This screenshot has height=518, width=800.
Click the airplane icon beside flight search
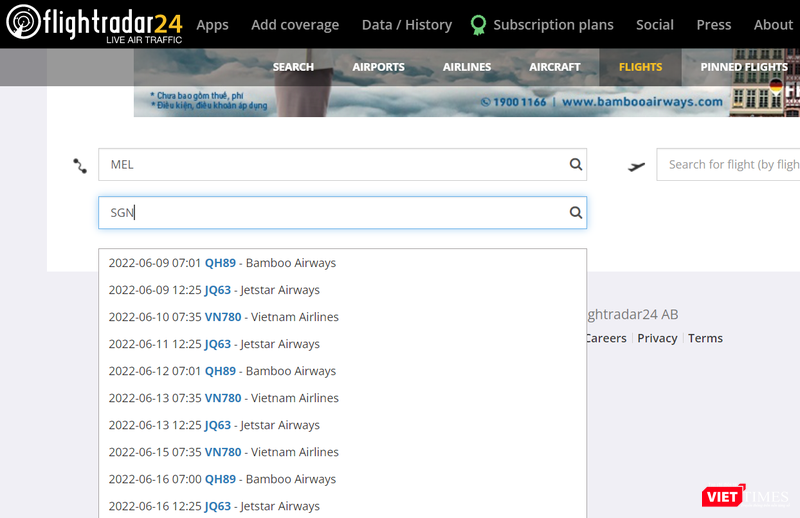(x=636, y=166)
